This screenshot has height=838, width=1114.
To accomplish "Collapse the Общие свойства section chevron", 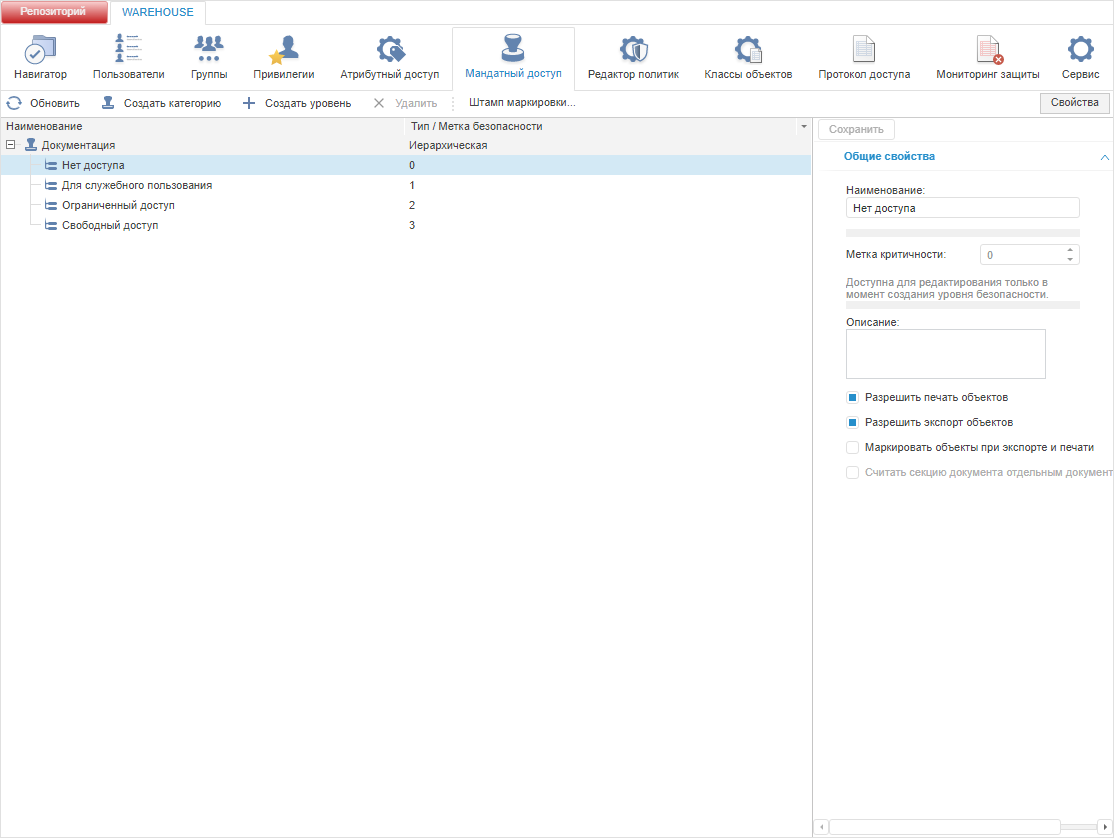I will pos(1104,157).
